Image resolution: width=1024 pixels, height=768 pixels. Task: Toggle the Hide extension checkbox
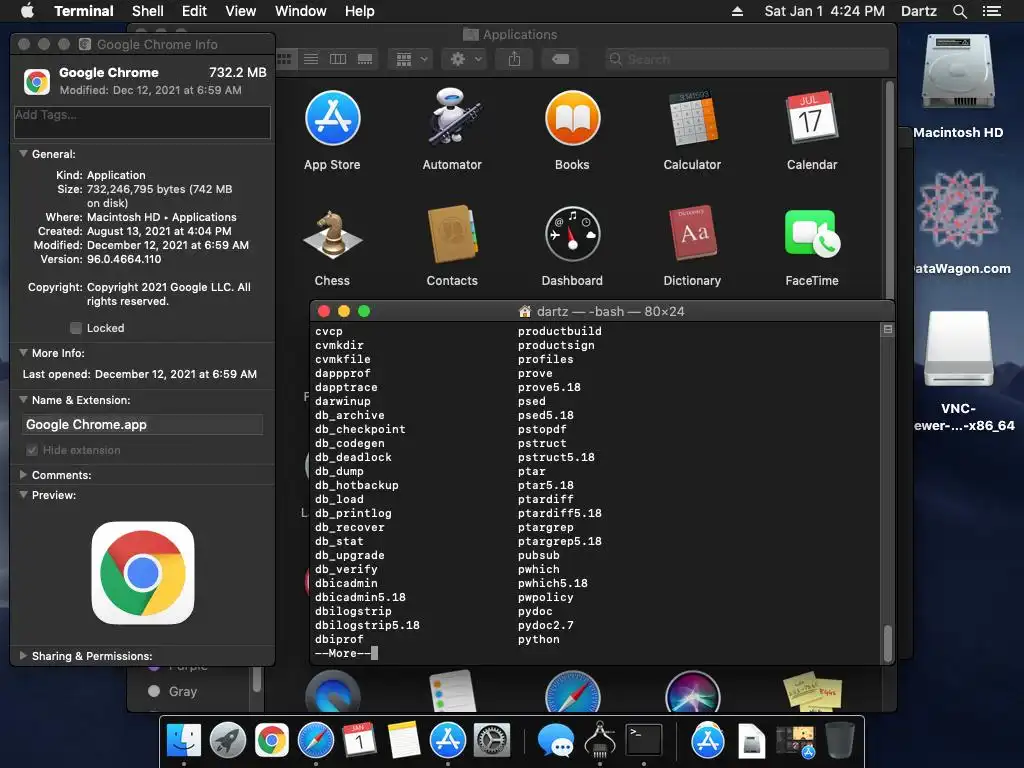31,450
